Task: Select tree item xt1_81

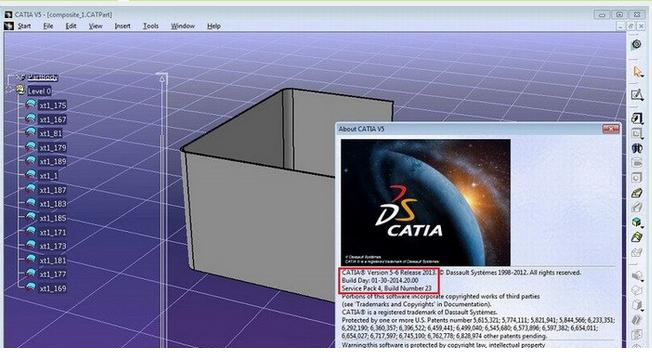Action: [x=51, y=134]
